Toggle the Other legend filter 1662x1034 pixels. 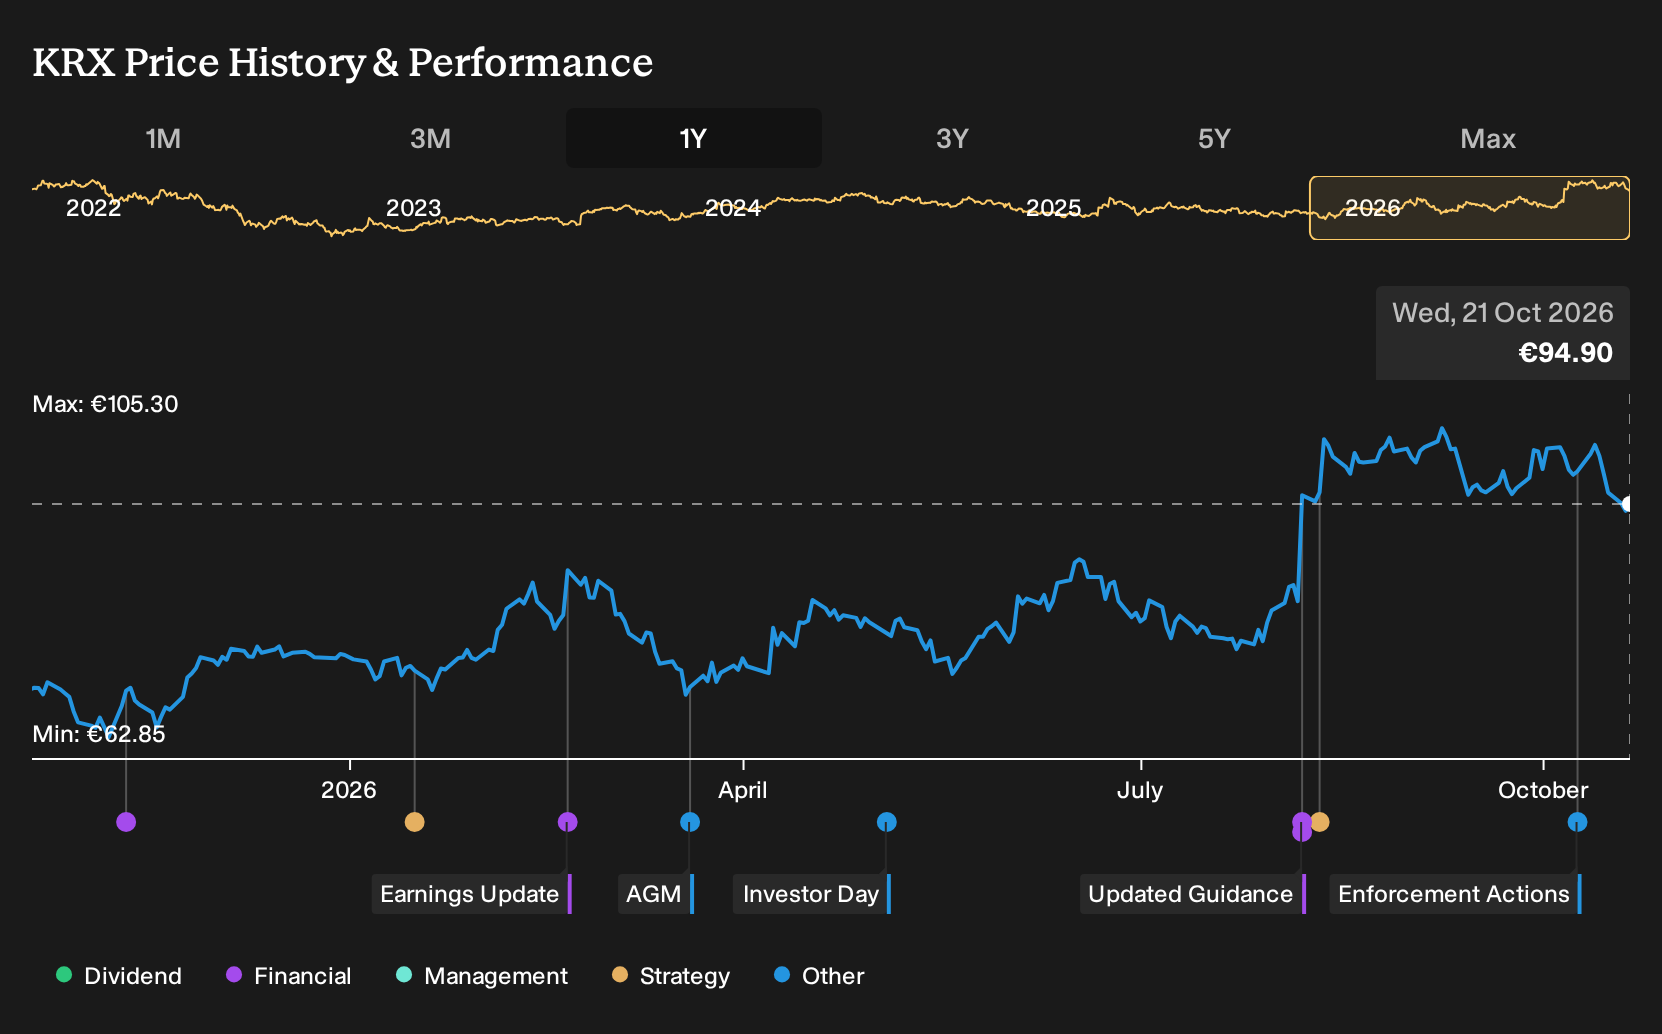click(819, 976)
